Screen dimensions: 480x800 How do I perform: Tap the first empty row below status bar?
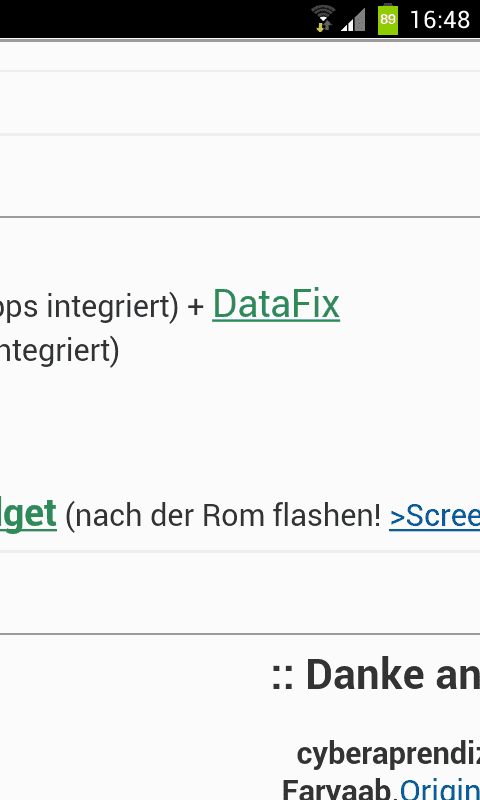[x=240, y=56]
